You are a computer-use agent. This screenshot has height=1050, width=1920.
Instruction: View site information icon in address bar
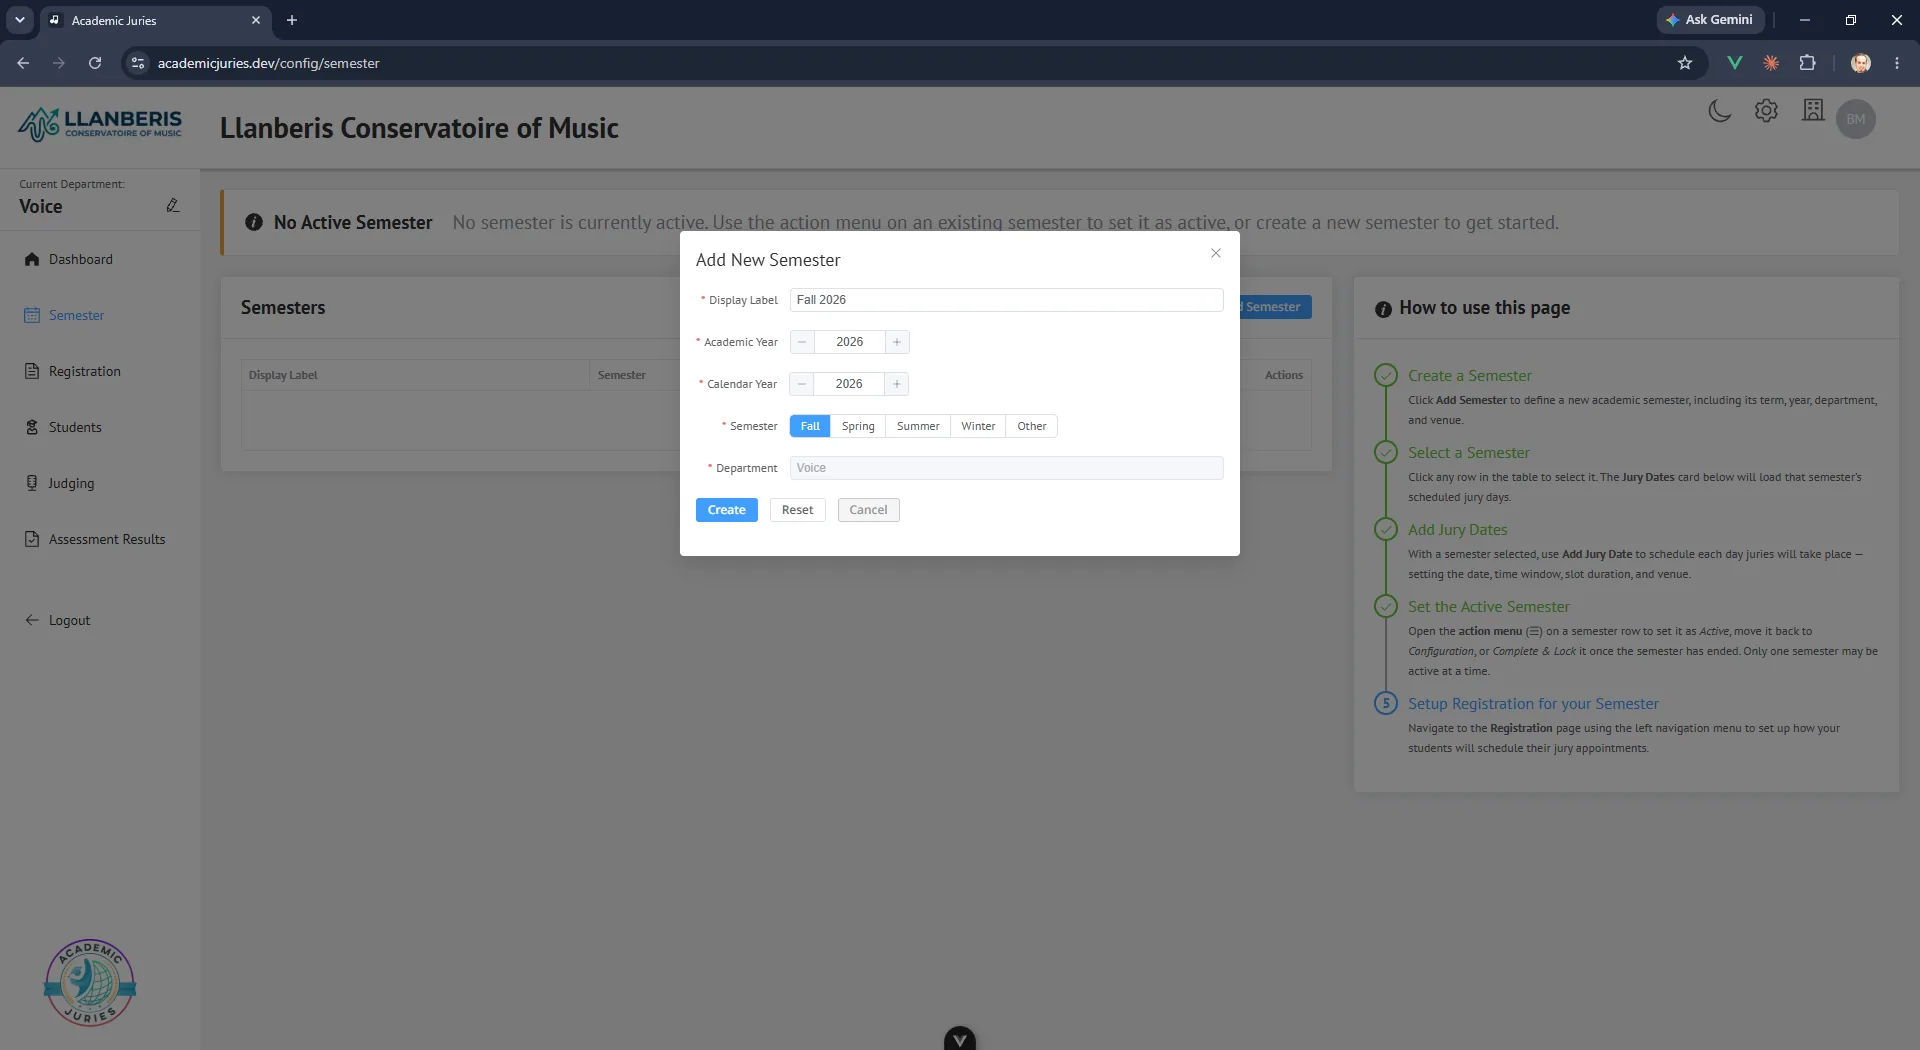pos(138,63)
